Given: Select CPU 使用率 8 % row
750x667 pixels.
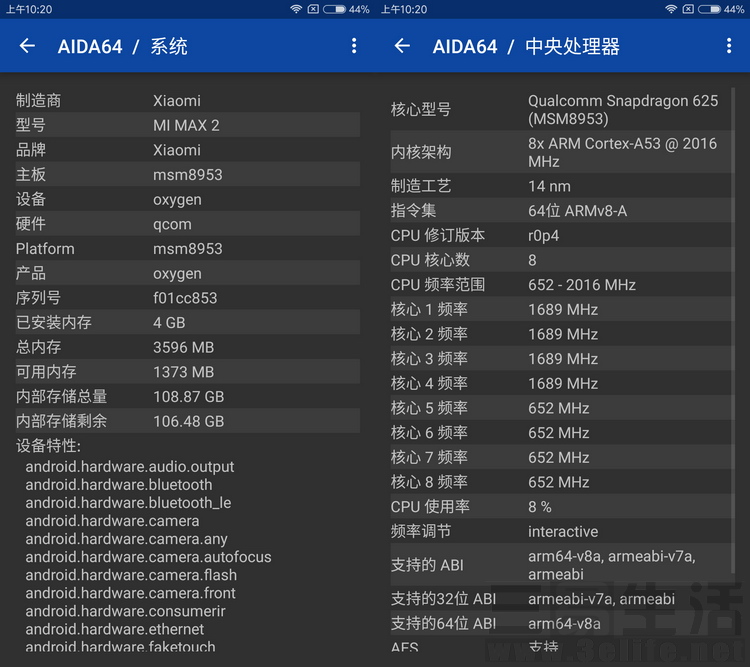Looking at the screenshot, I should 561,506.
